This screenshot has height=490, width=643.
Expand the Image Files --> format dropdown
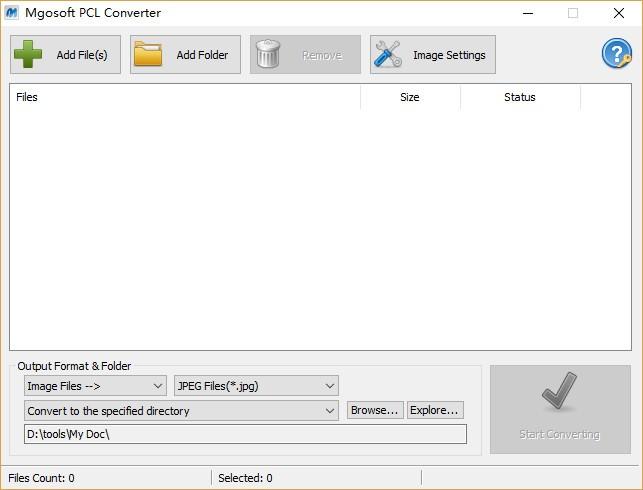[96, 386]
